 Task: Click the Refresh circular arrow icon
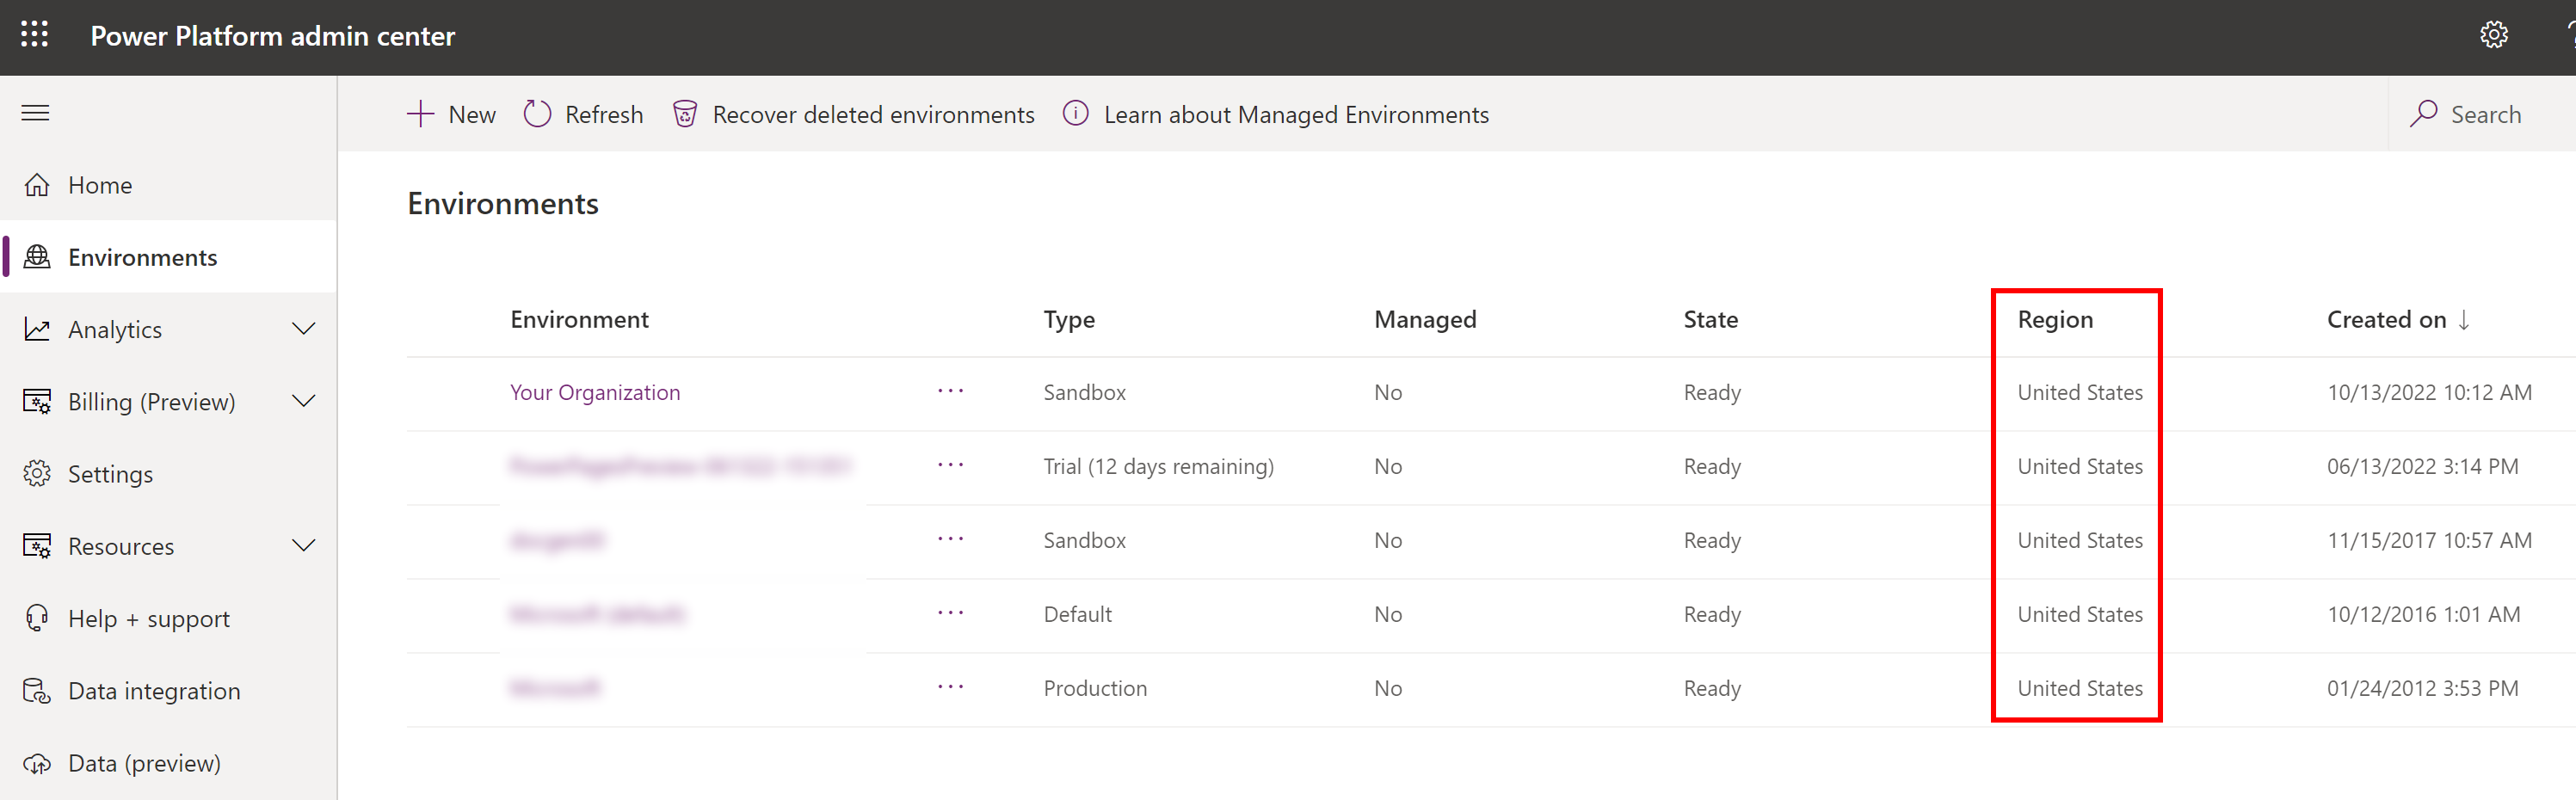point(537,115)
